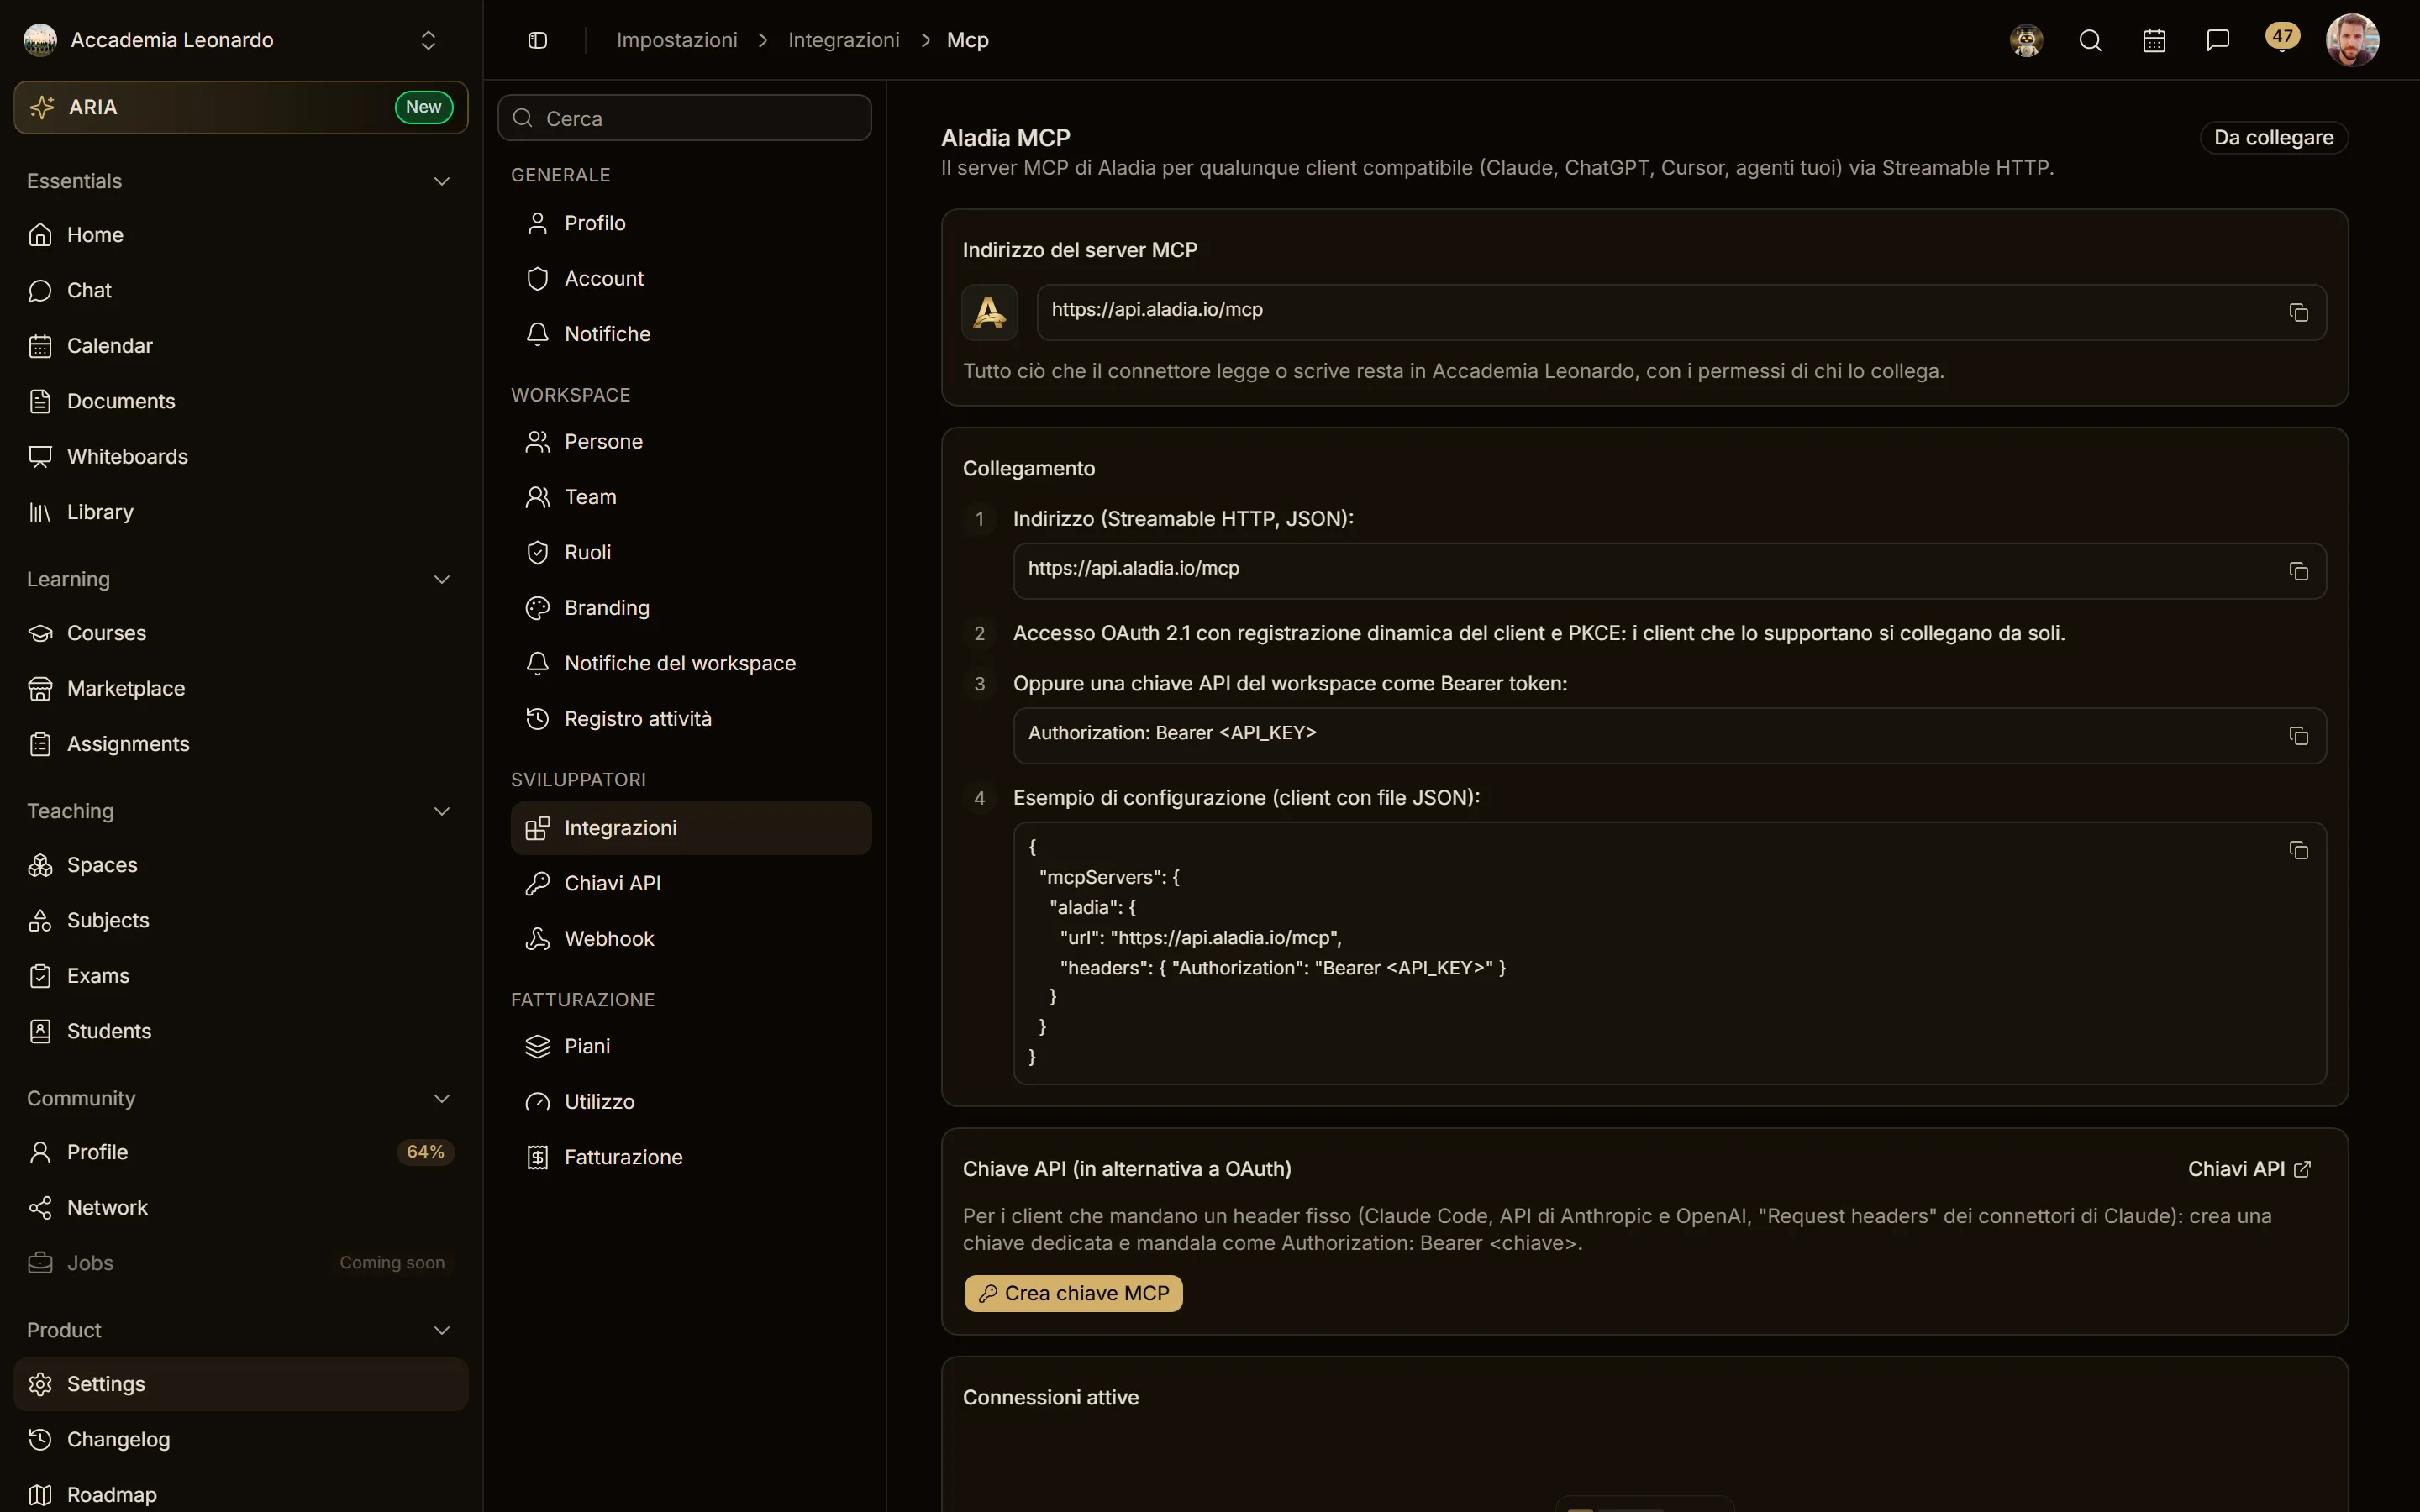Open the Chiavi API external link

pyautogui.click(x=2249, y=1169)
